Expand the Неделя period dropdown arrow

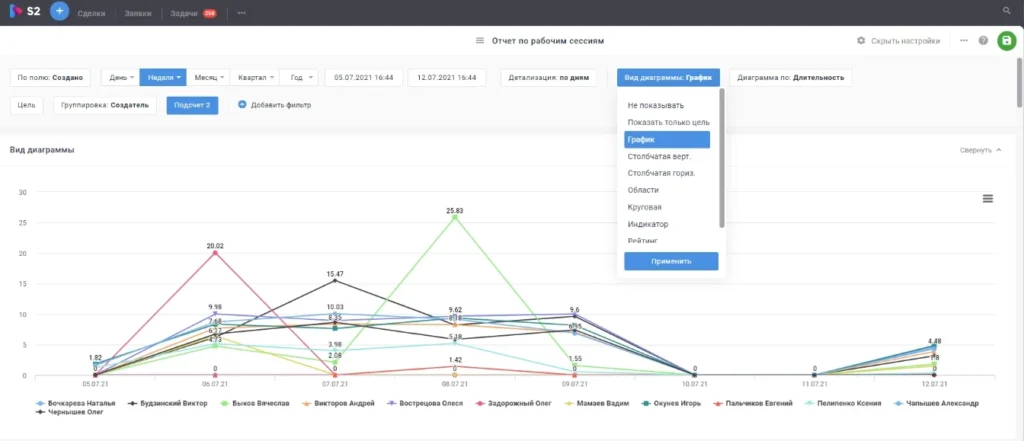[178, 78]
